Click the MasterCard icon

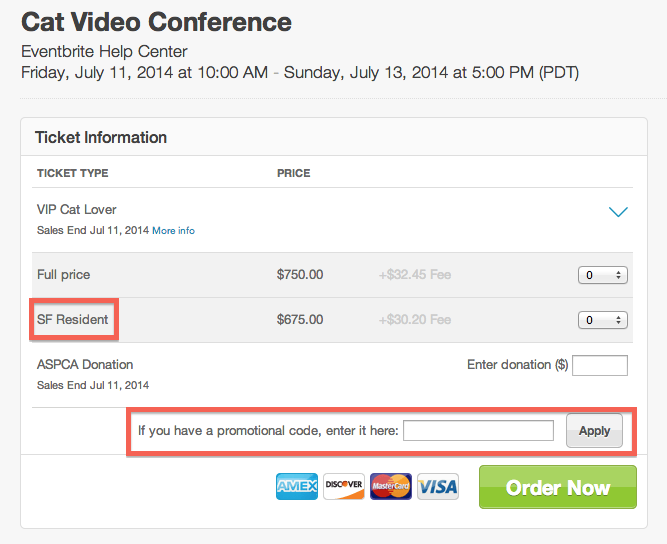point(391,486)
